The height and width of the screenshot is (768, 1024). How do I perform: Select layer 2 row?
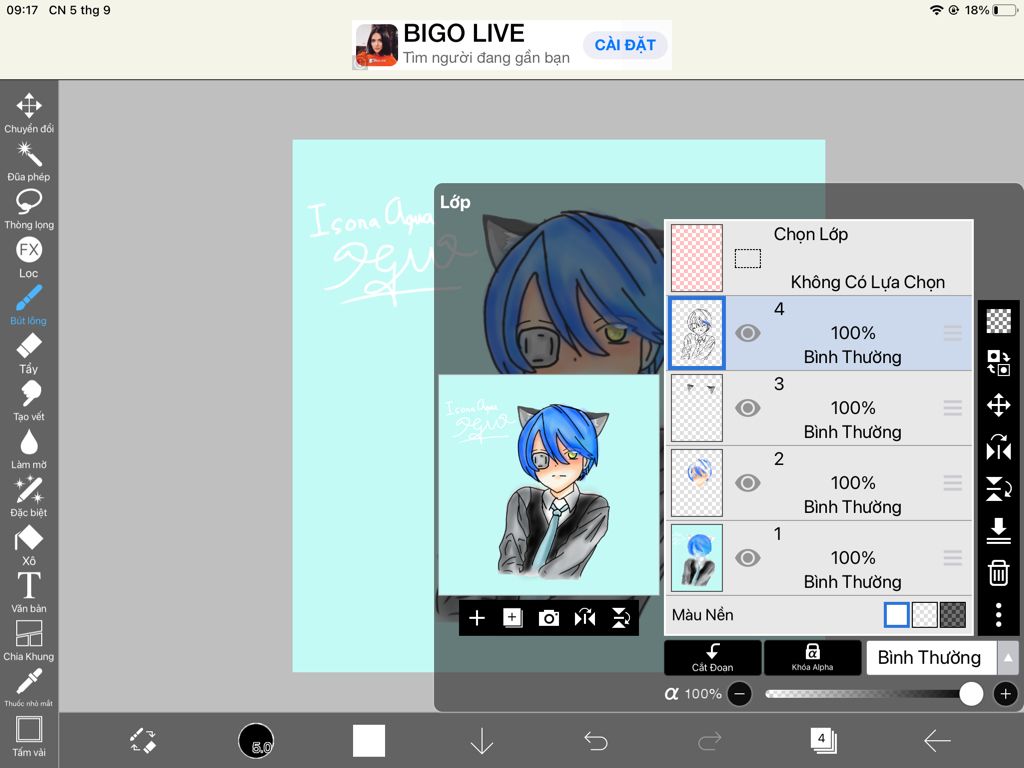coord(820,483)
